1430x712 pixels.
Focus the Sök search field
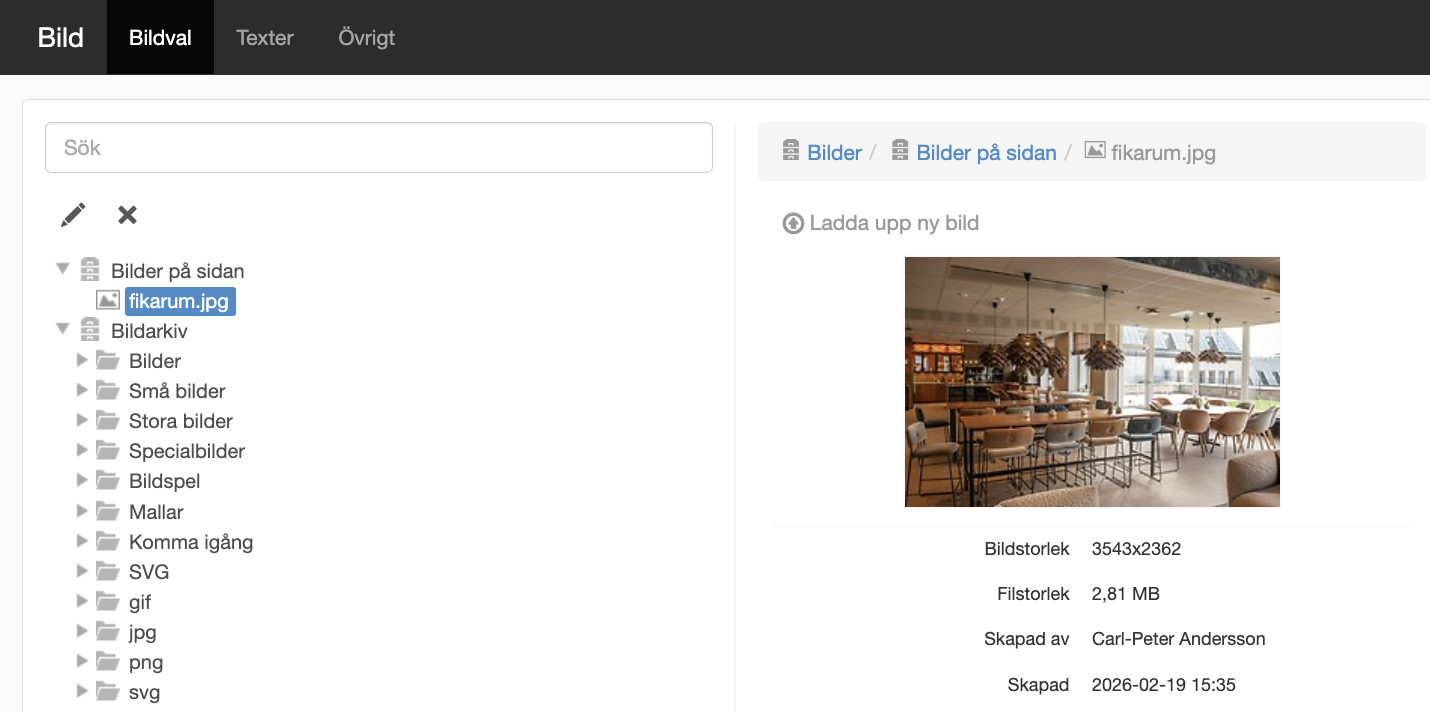(379, 148)
